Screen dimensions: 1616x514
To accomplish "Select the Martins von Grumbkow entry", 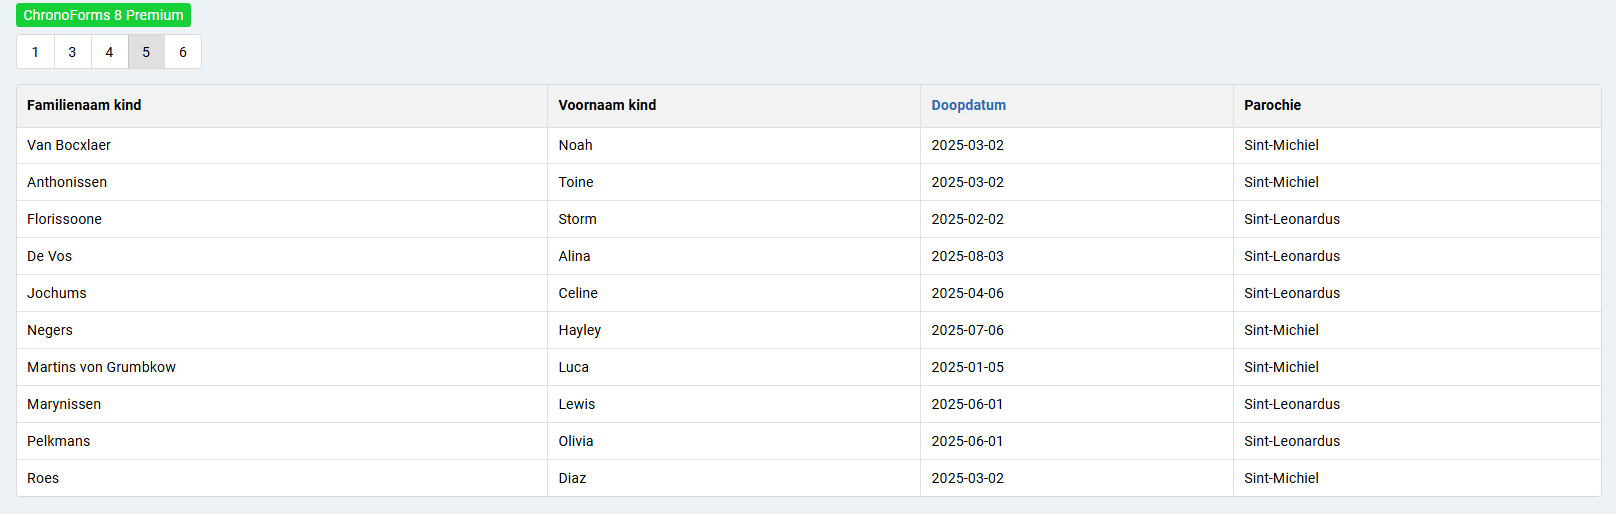I will [101, 367].
